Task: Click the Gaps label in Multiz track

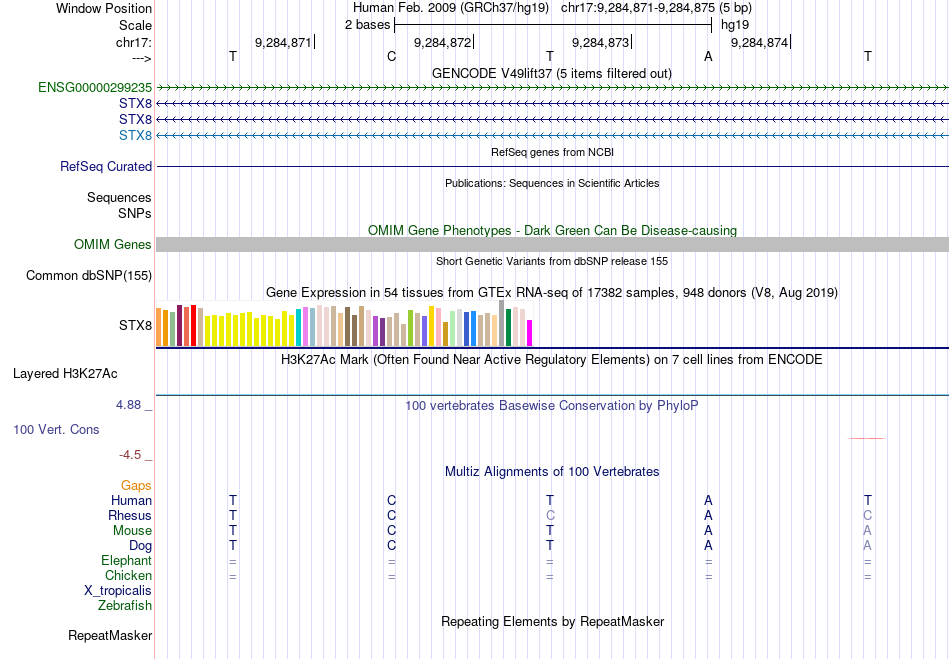Action: click(x=136, y=485)
